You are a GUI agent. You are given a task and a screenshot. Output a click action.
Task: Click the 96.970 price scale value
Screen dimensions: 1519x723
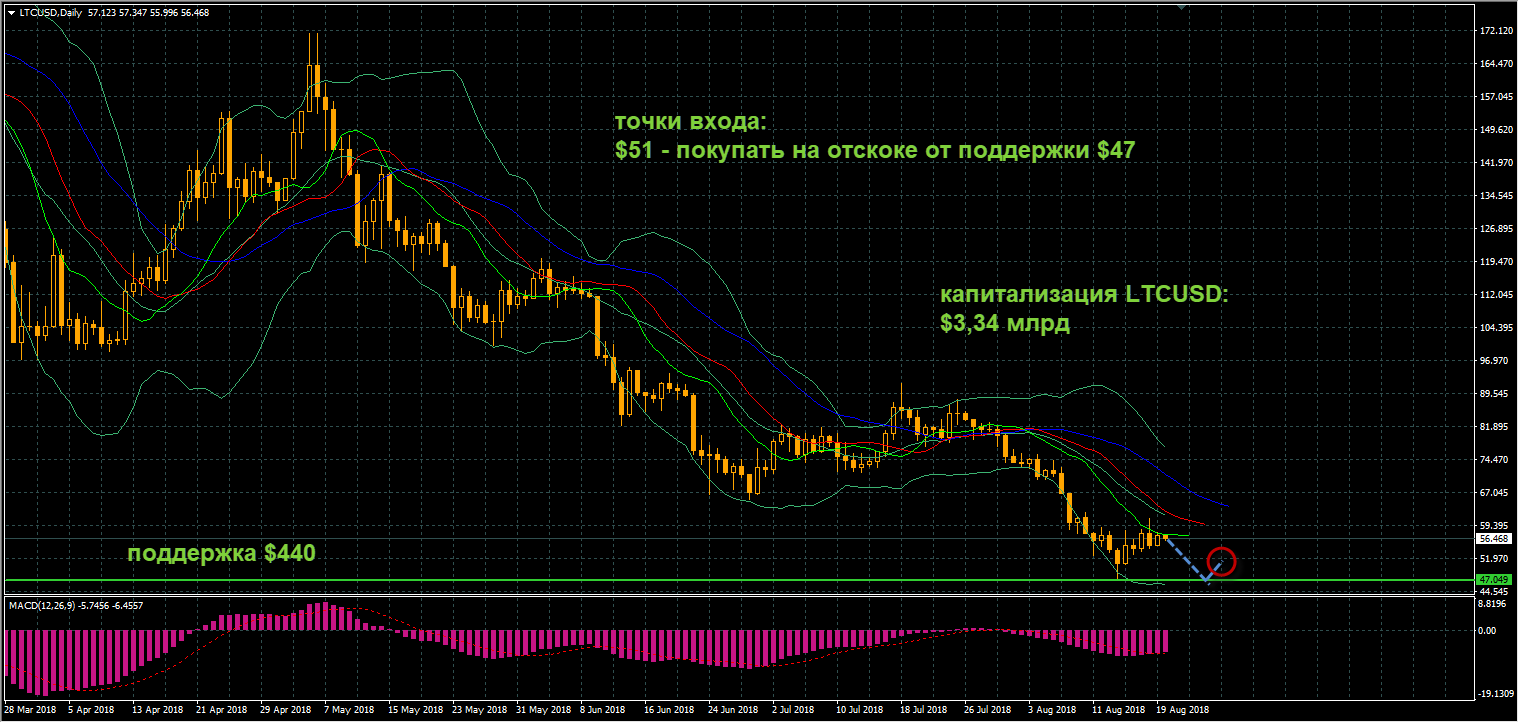1494,361
